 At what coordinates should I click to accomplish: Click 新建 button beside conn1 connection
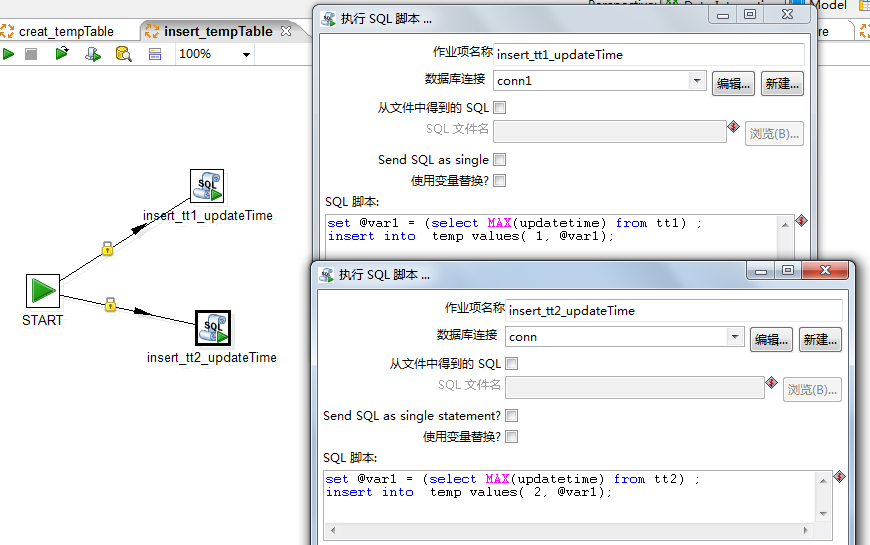(782, 84)
